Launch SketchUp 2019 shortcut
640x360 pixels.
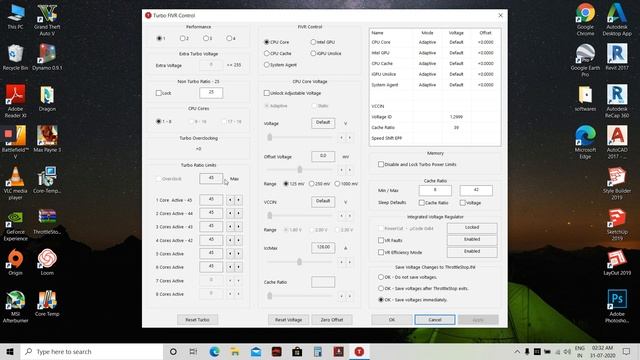click(x=617, y=225)
